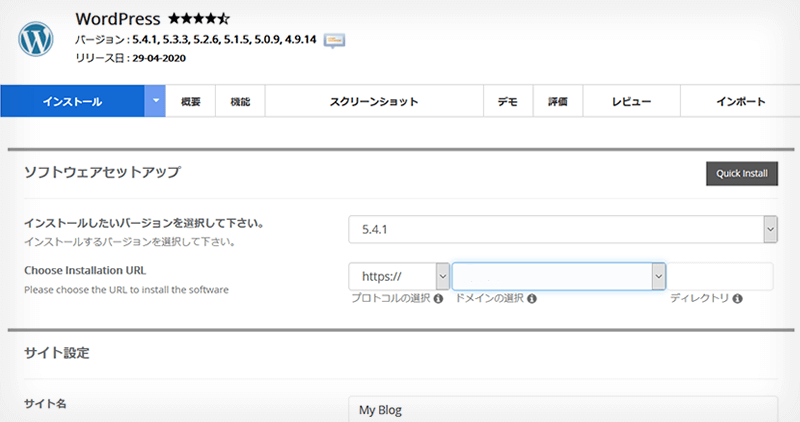800x422 pixels.
Task: Open the スクリーンショット tab
Action: tap(374, 102)
